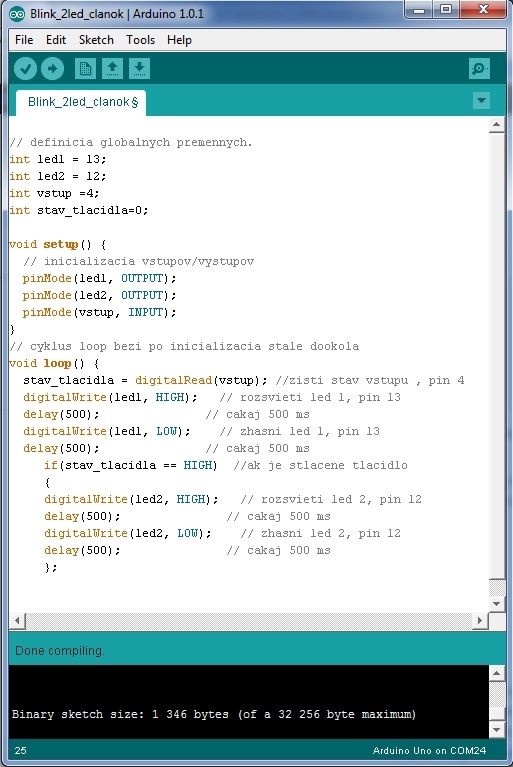Click 'digitalWrite(led1, HIGH);' statement
The width and height of the screenshot is (513, 767).
[x=110, y=397]
